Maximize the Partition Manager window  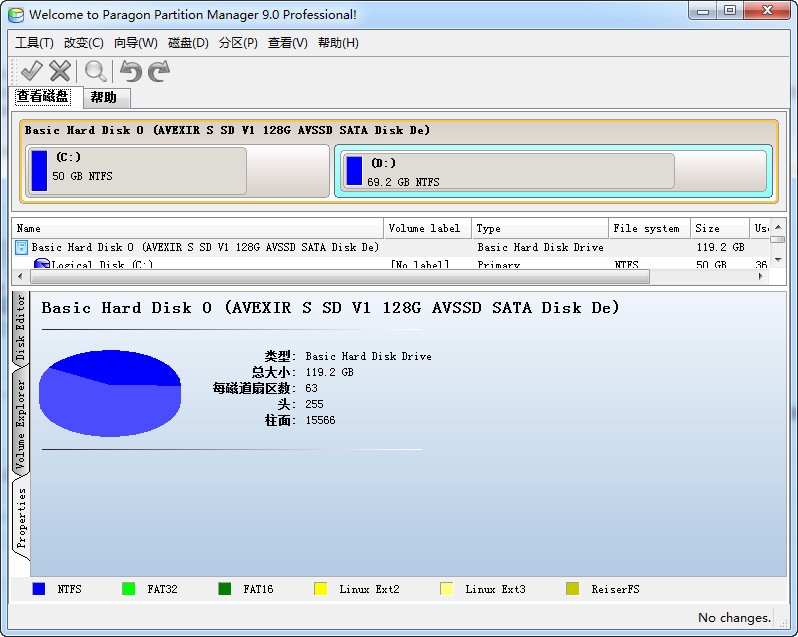click(730, 11)
